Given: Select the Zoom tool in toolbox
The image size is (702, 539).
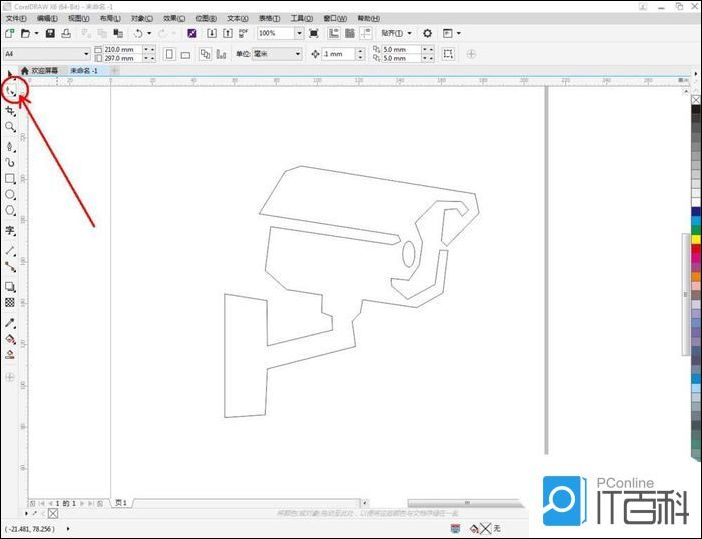Looking at the screenshot, I should pos(11,127).
